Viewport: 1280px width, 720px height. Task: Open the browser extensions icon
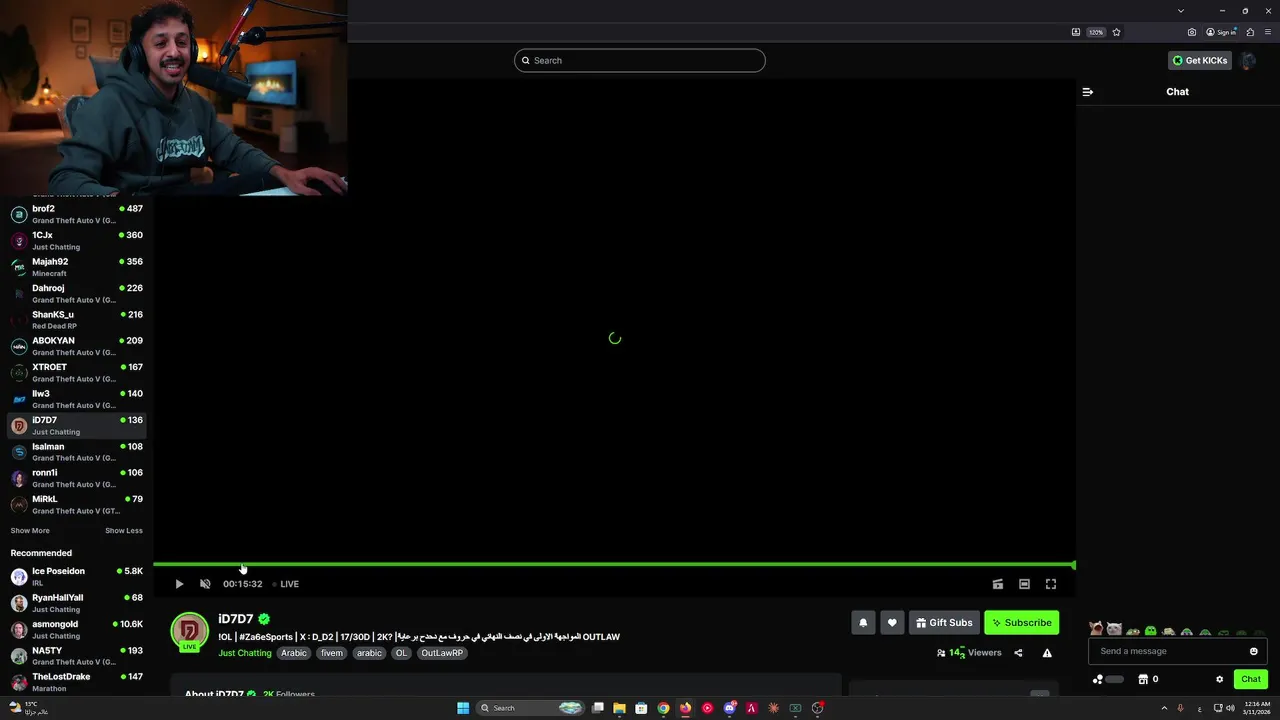pos(1250,32)
